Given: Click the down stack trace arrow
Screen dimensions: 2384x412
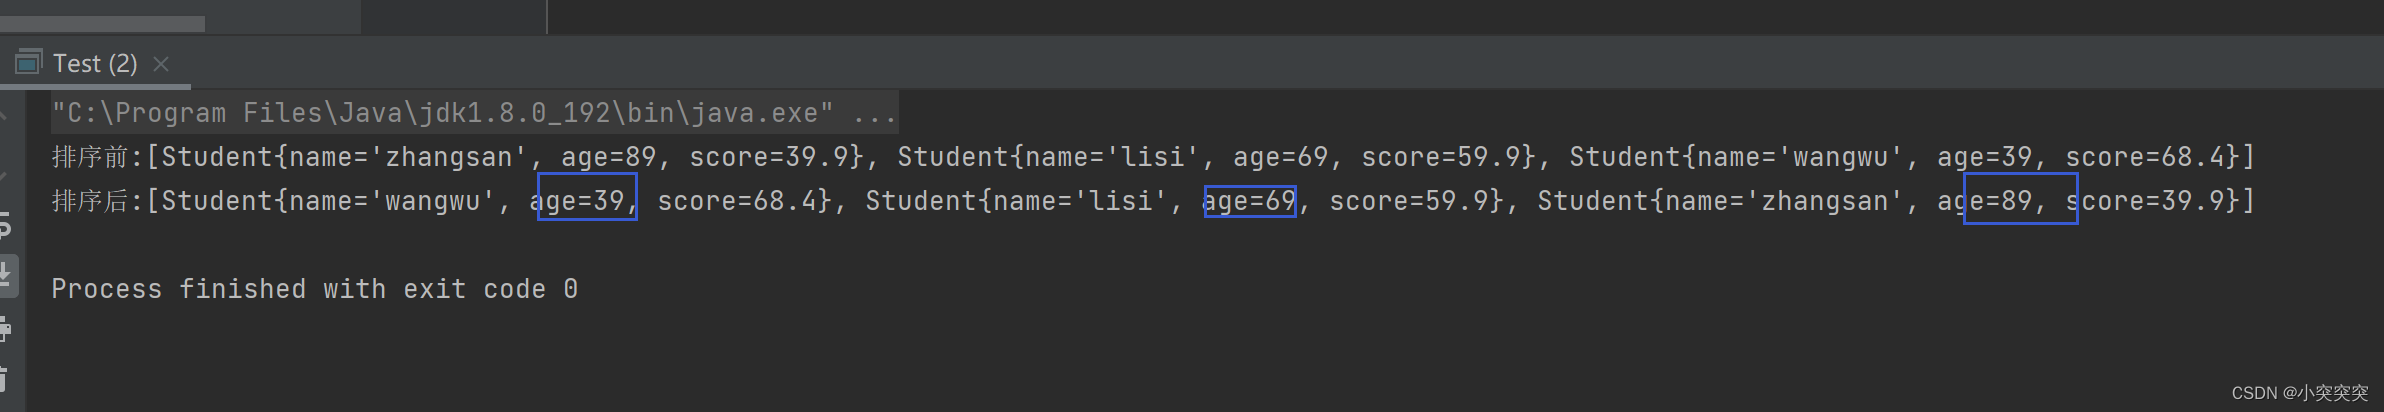Looking at the screenshot, I should pyautogui.click(x=4, y=176).
